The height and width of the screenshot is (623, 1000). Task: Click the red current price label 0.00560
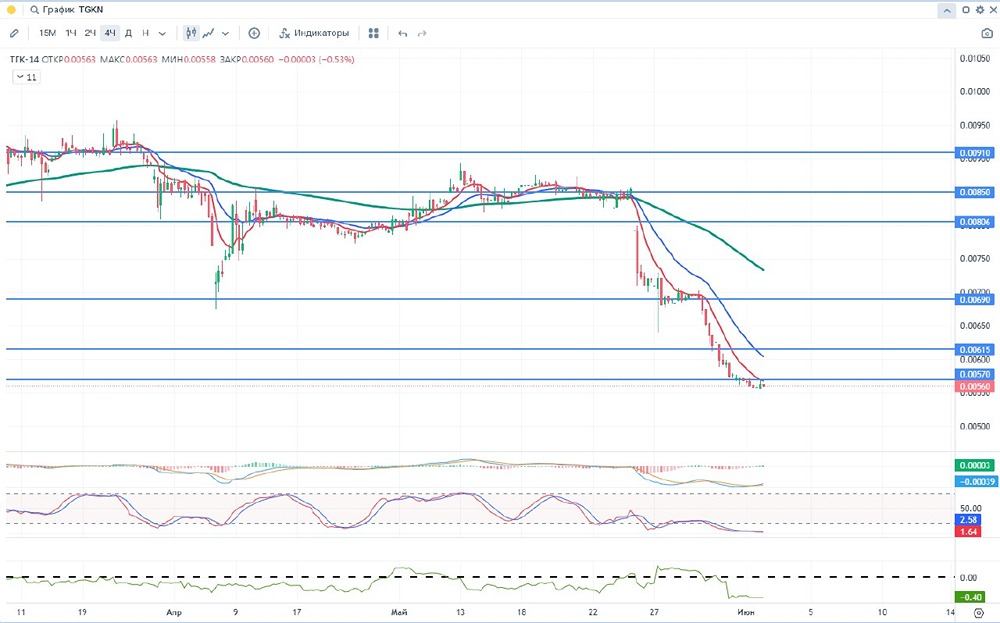click(x=975, y=386)
